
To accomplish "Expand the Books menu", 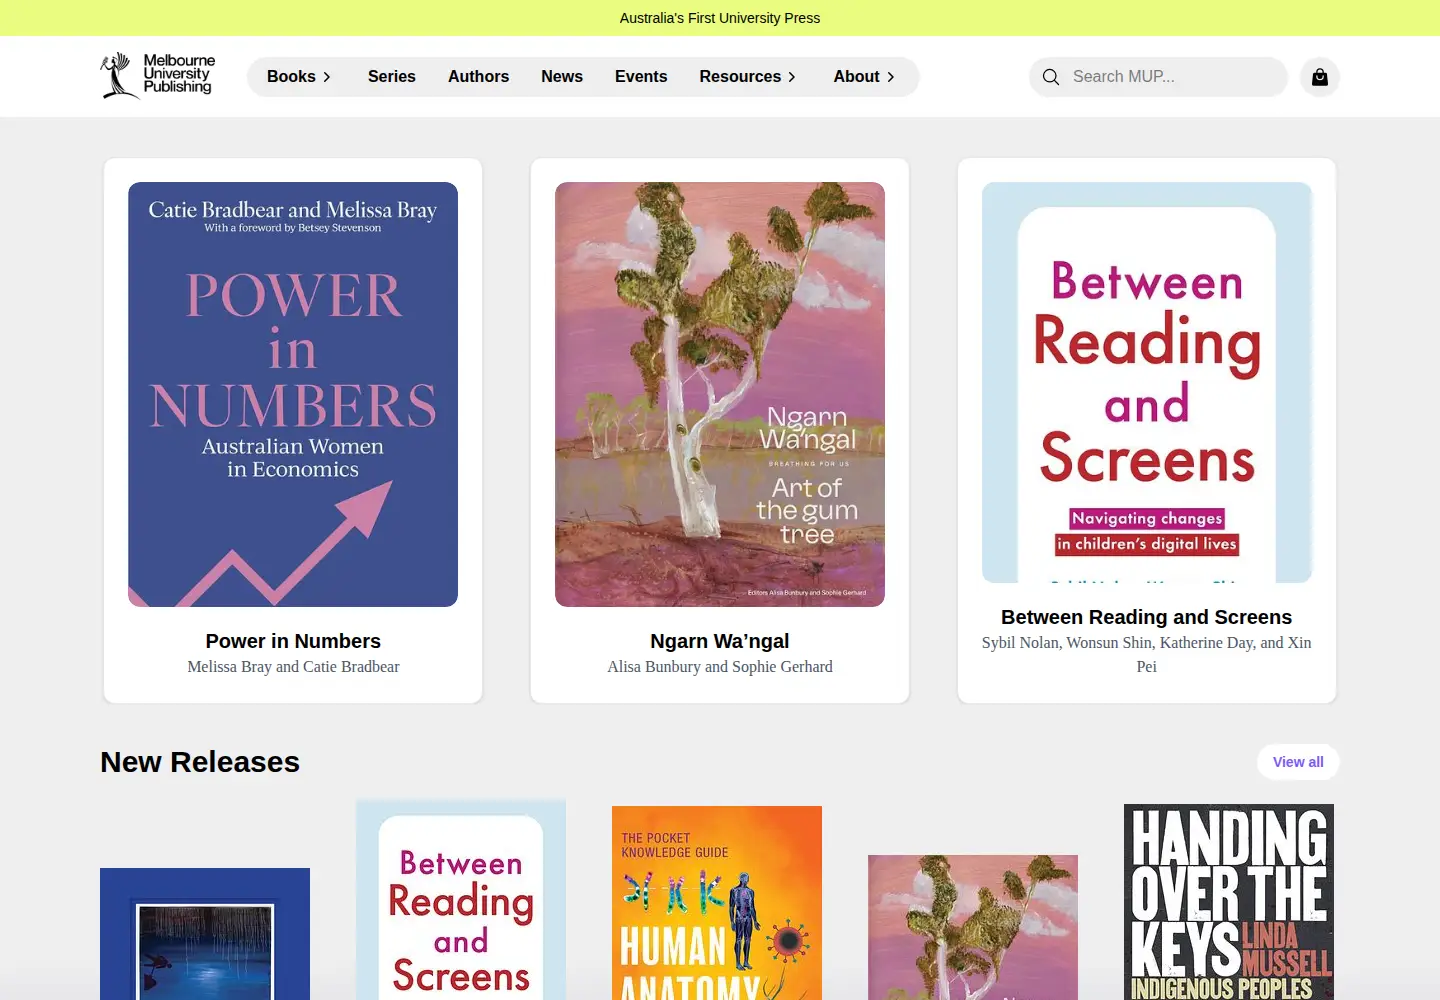I will [x=299, y=77].
